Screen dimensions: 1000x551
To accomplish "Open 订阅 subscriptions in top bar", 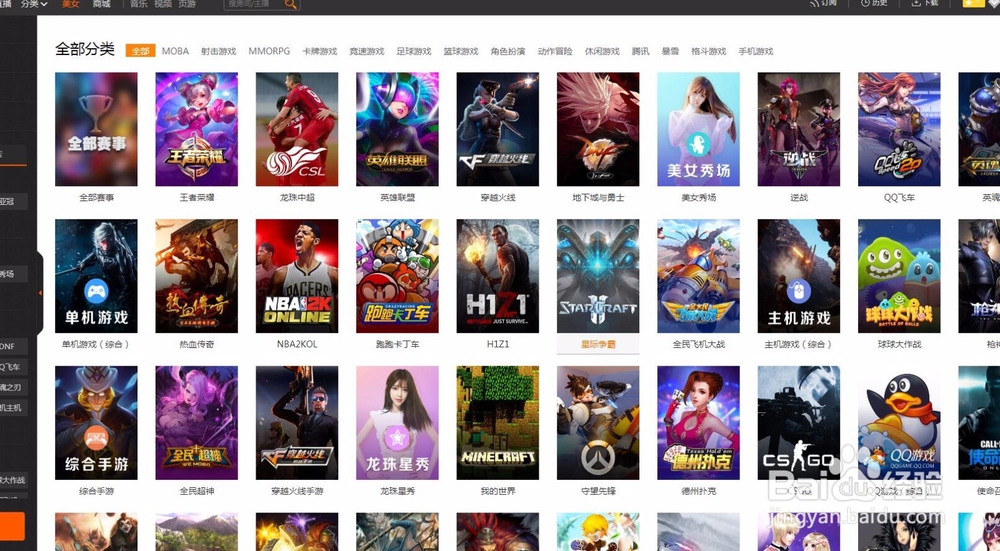I will 823,4.
